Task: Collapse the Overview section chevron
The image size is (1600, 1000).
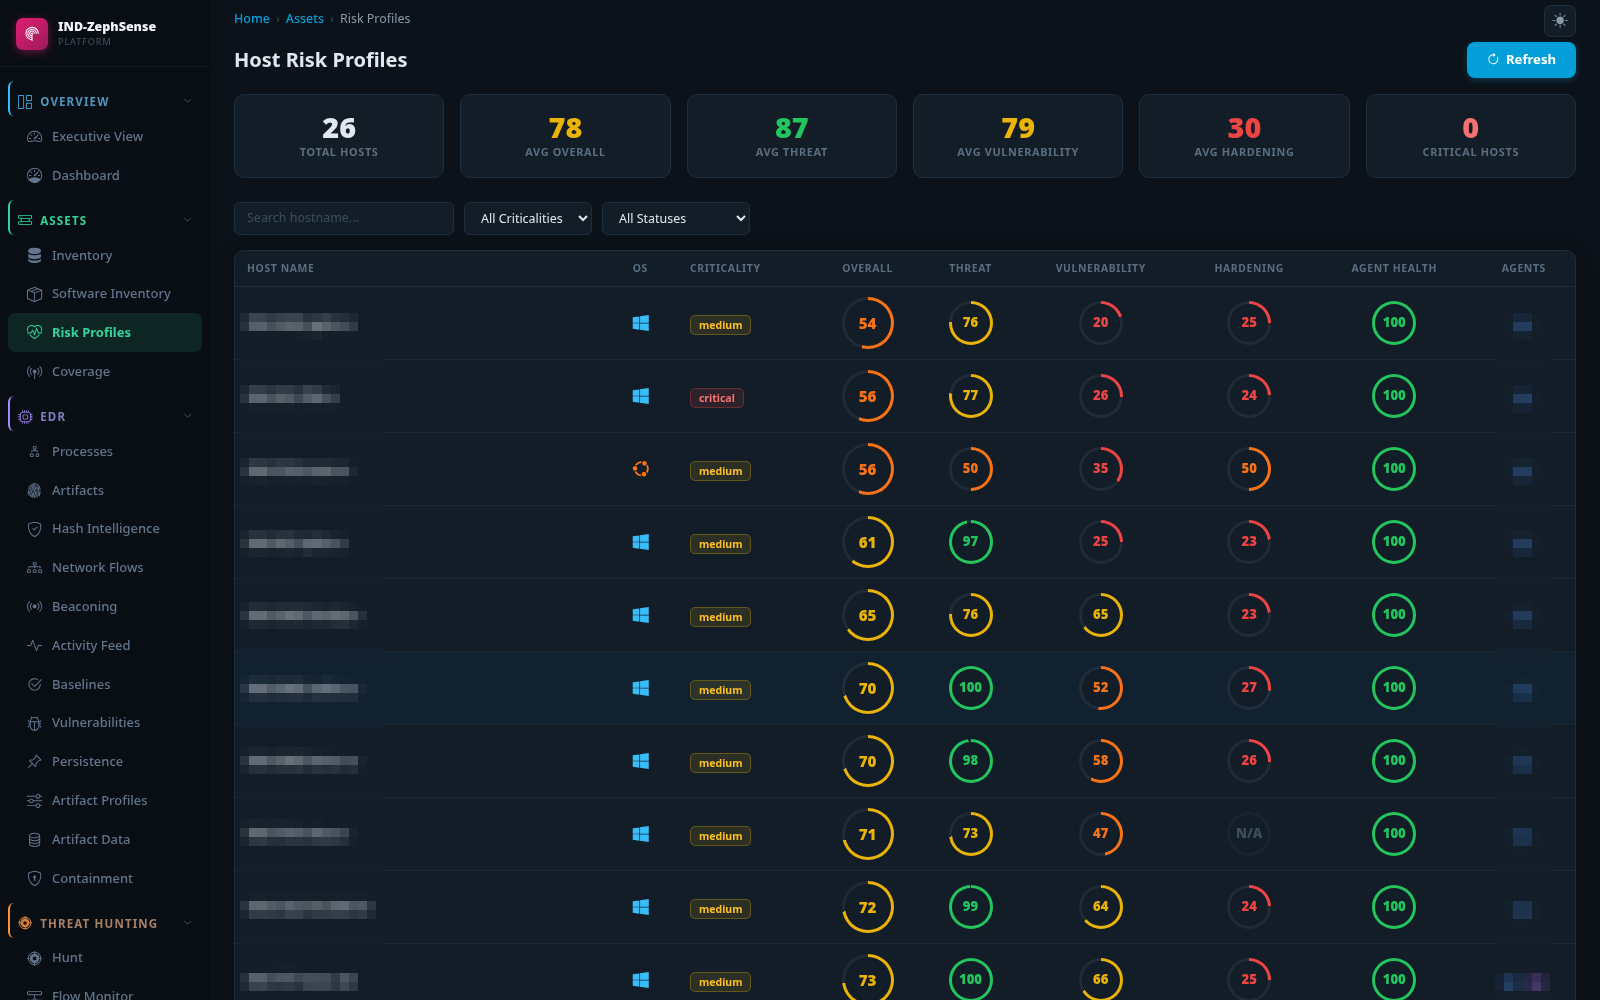Action: [x=188, y=101]
